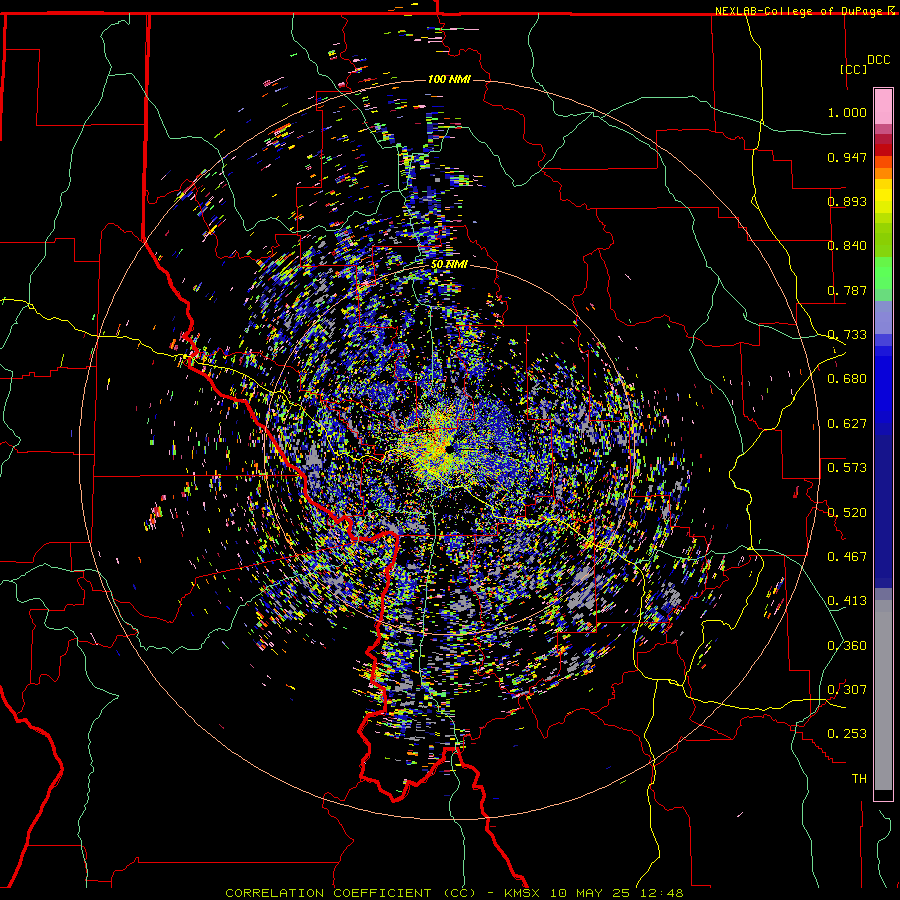900x900 pixels.
Task: Pick the bright green segment of the color scale
Action: click(x=883, y=272)
